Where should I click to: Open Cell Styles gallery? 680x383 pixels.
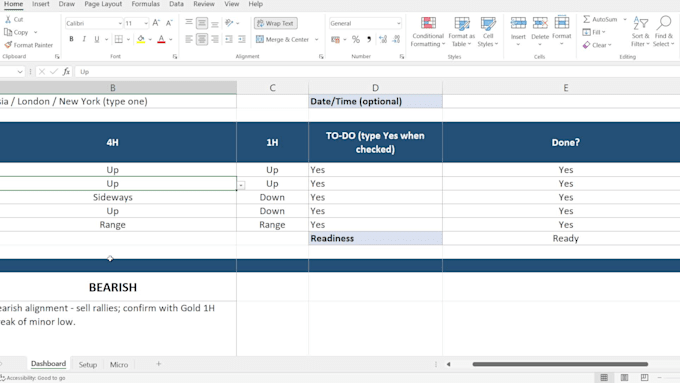coord(488,32)
